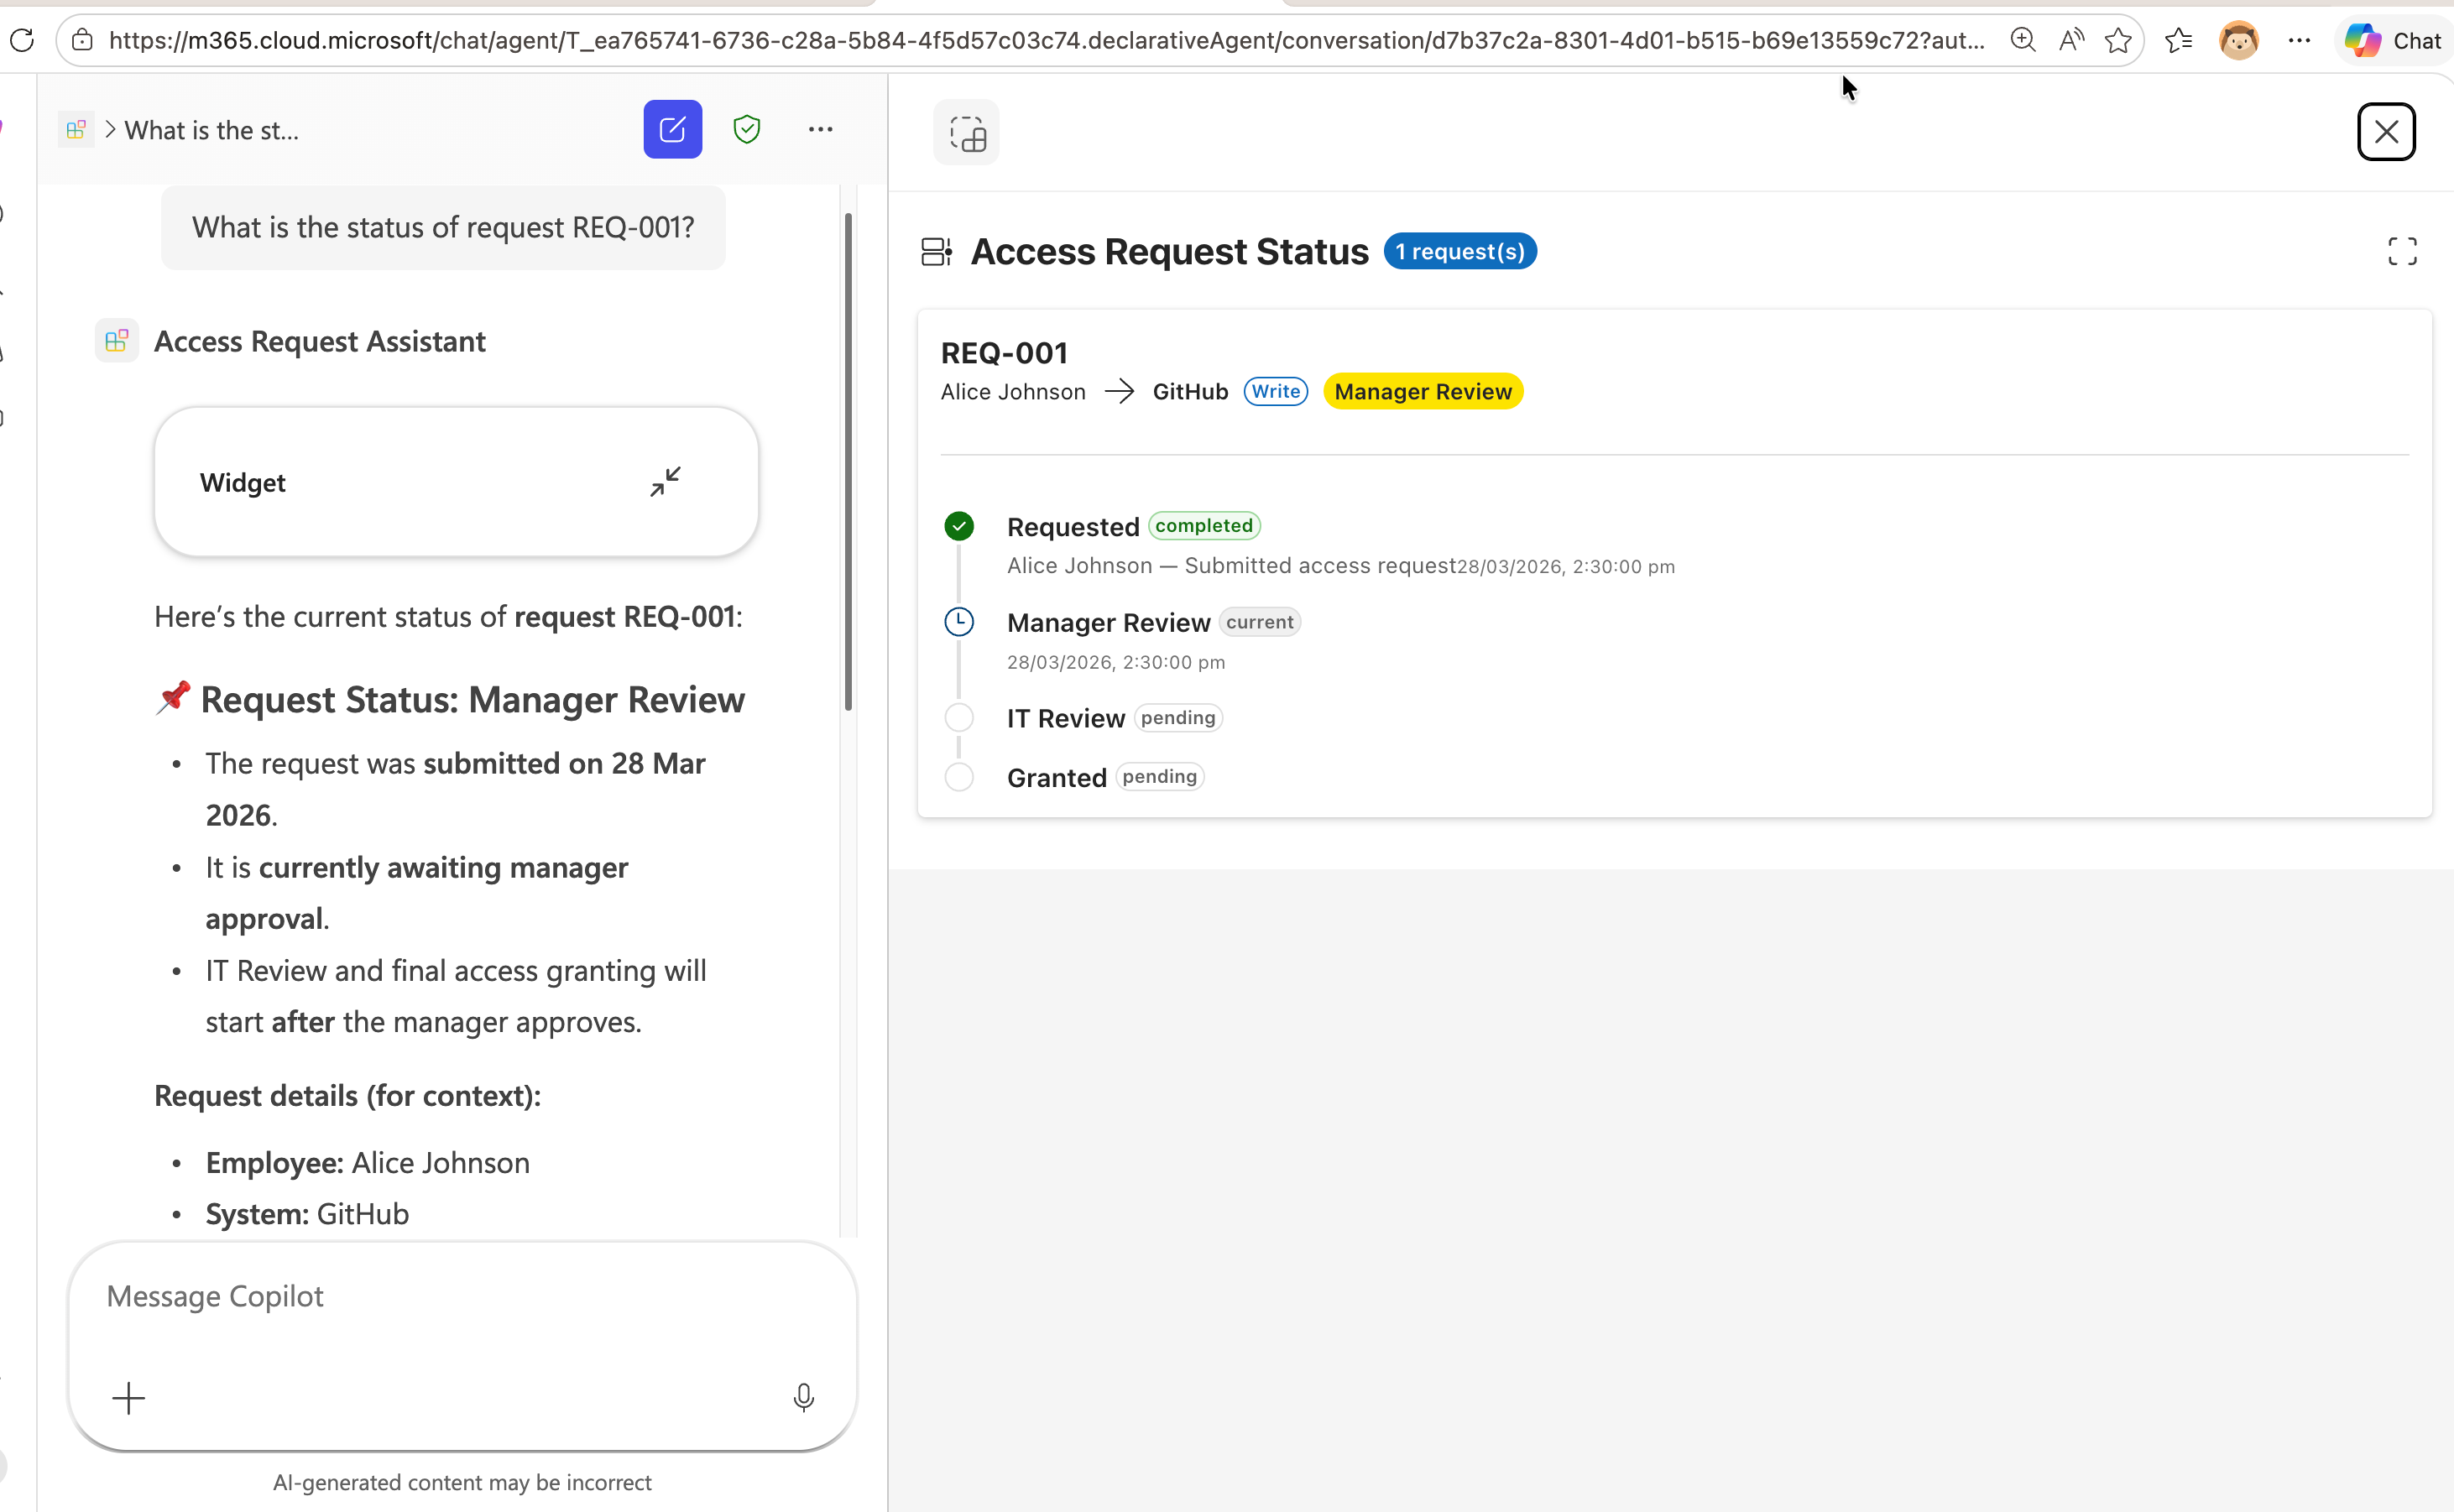Viewport: 2454px width, 1512px height.
Task: Activate the microphone for voice input
Action: [804, 1397]
